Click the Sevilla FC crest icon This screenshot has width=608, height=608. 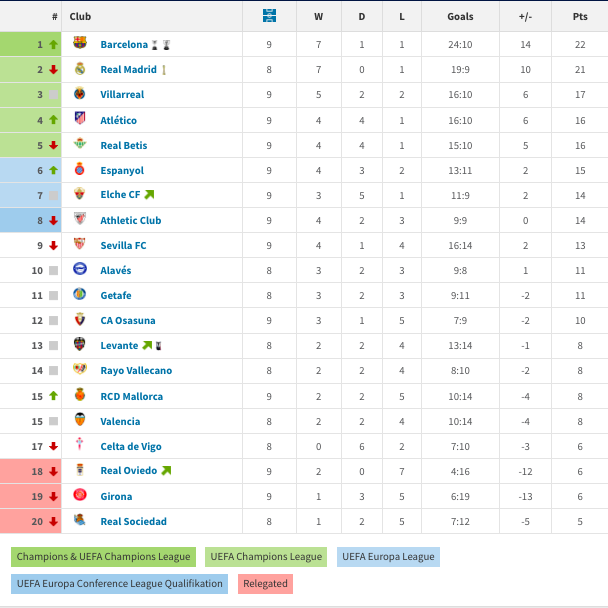[x=80, y=245]
